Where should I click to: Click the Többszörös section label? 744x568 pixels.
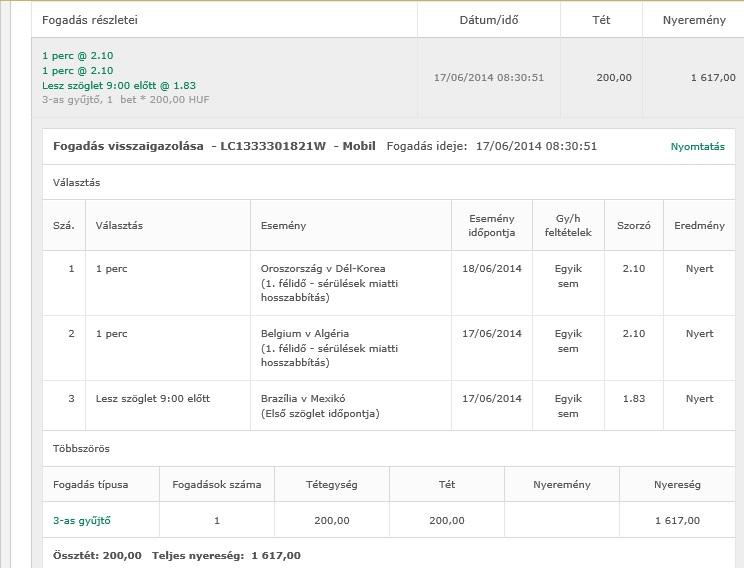click(x=81, y=449)
